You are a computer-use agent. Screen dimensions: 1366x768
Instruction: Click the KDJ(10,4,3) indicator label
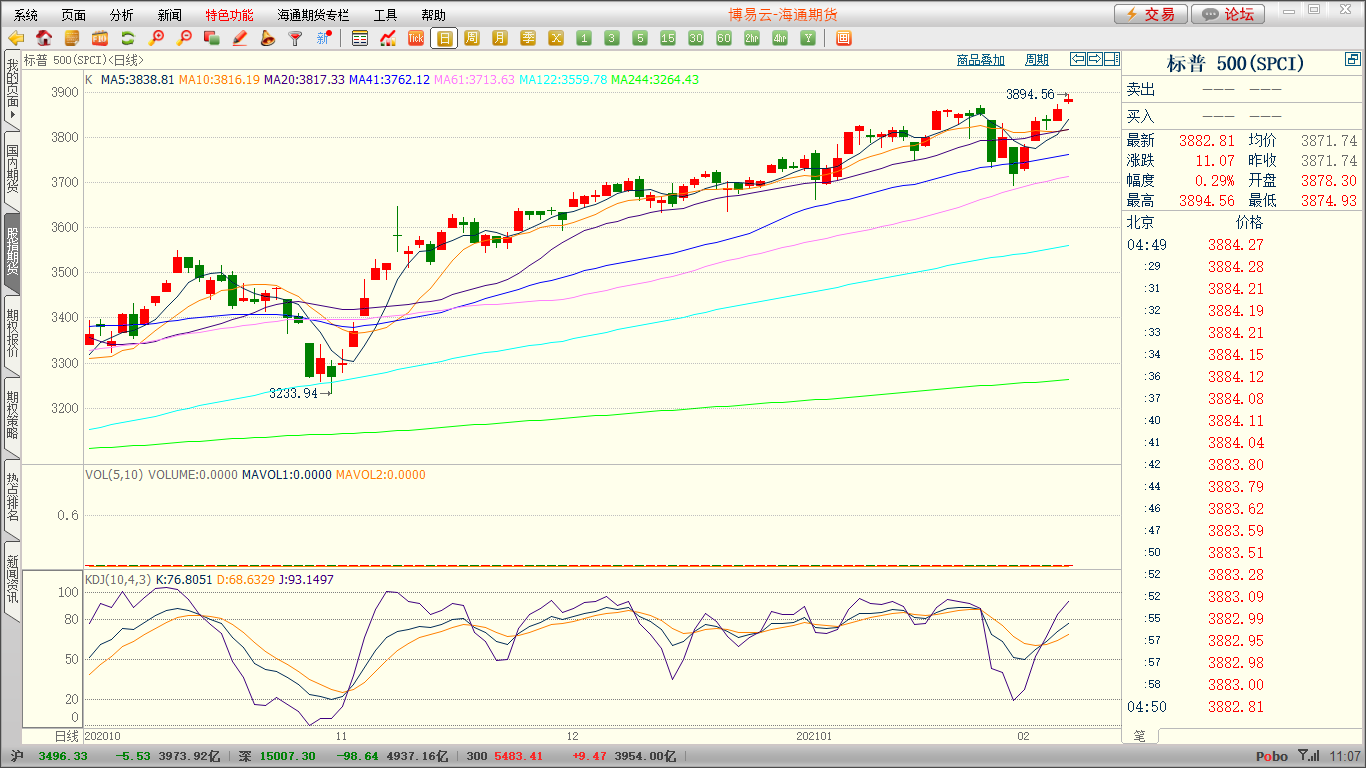(118, 580)
